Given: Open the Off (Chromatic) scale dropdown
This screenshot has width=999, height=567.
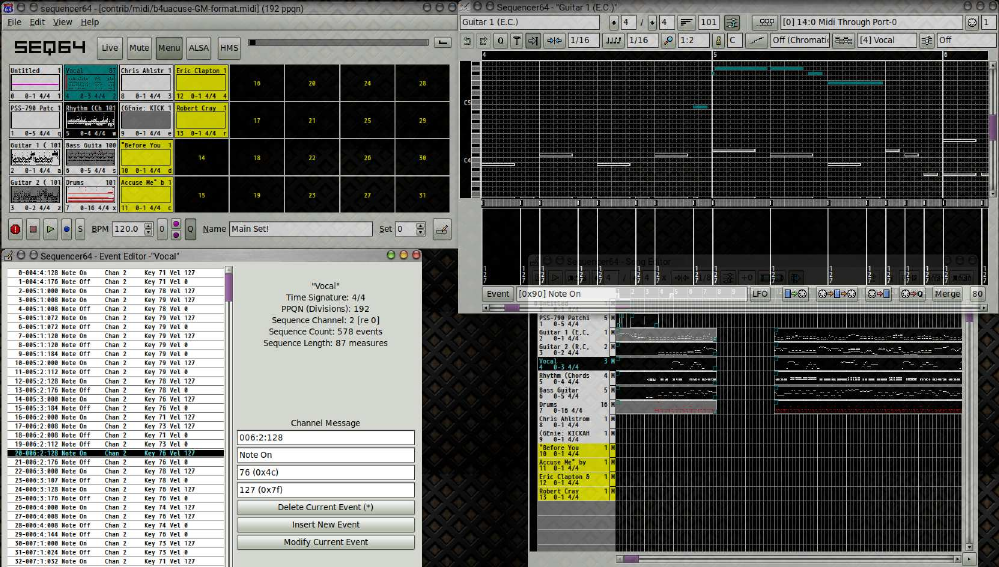Looking at the screenshot, I should [800, 40].
